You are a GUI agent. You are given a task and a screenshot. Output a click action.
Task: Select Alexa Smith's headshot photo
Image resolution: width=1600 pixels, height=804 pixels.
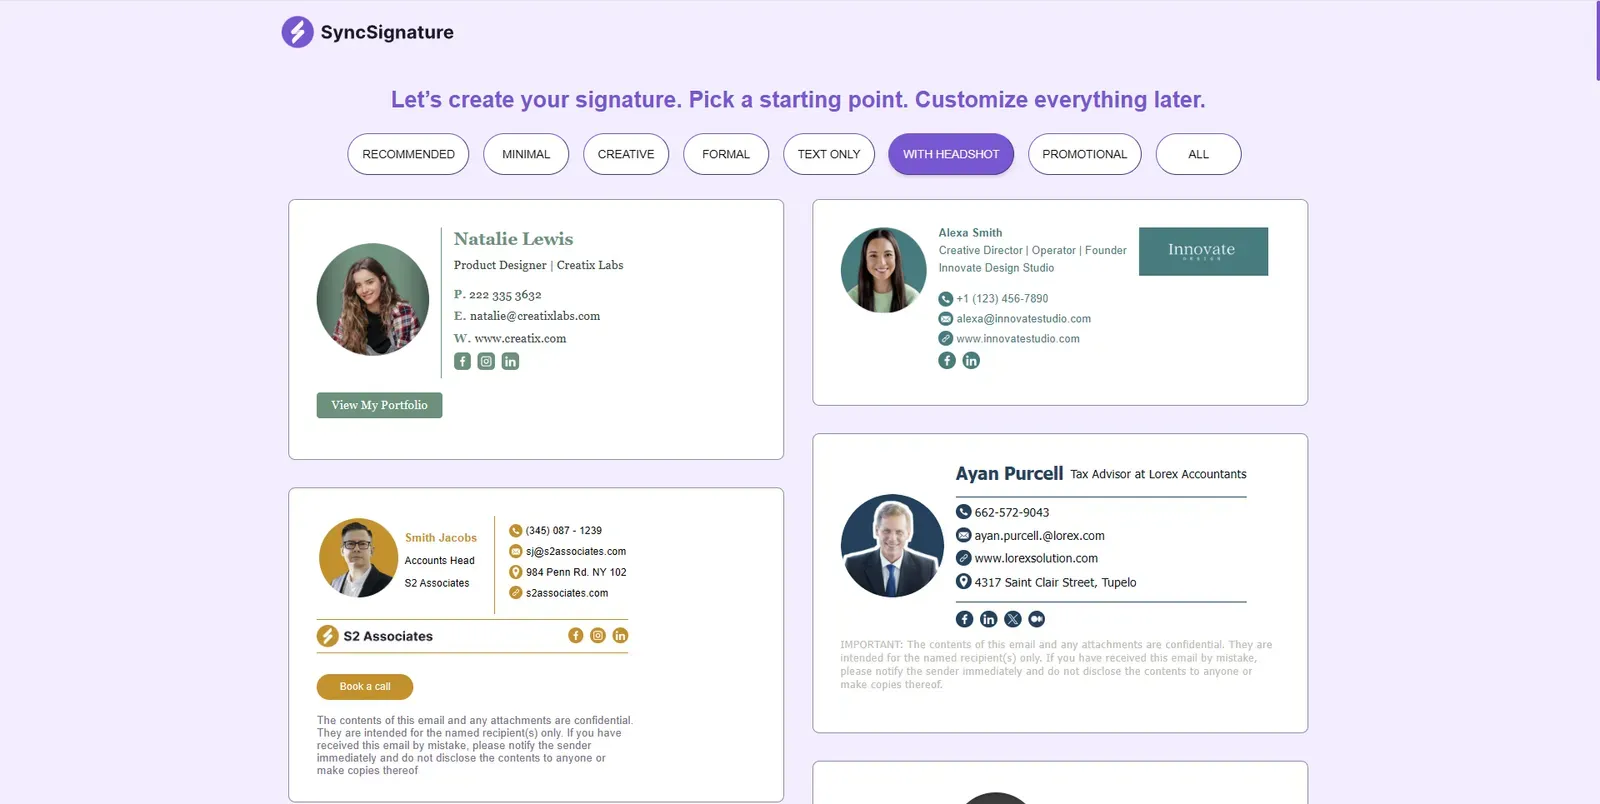click(x=884, y=270)
